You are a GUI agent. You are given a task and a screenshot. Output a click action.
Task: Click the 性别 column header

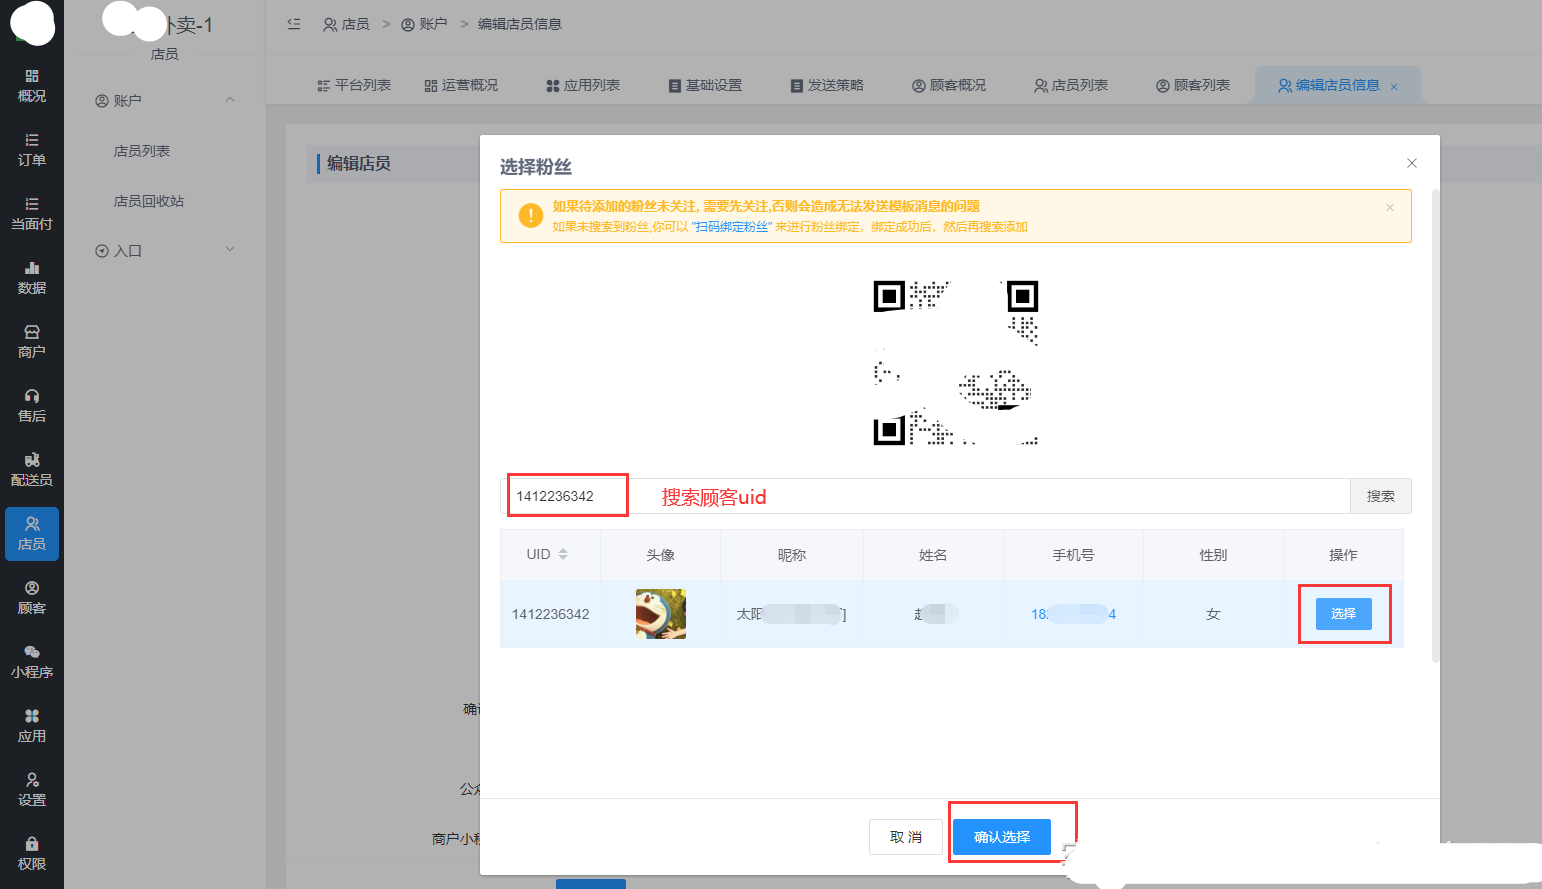coord(1213,555)
